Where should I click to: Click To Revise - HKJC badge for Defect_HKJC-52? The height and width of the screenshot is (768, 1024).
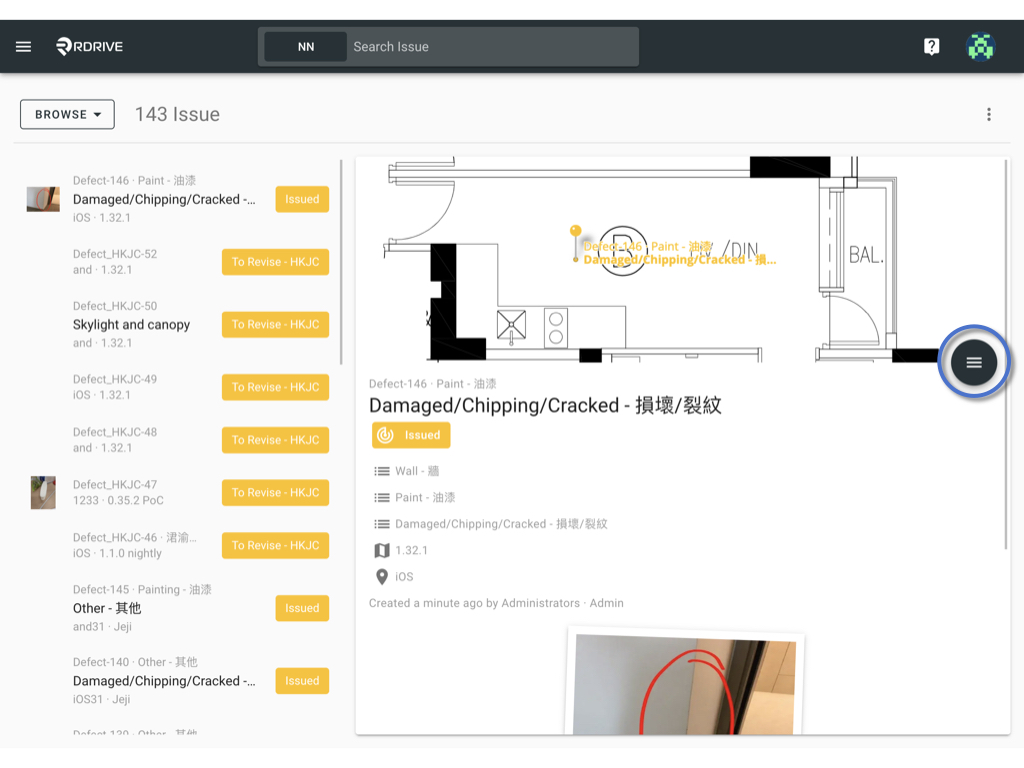click(x=276, y=262)
